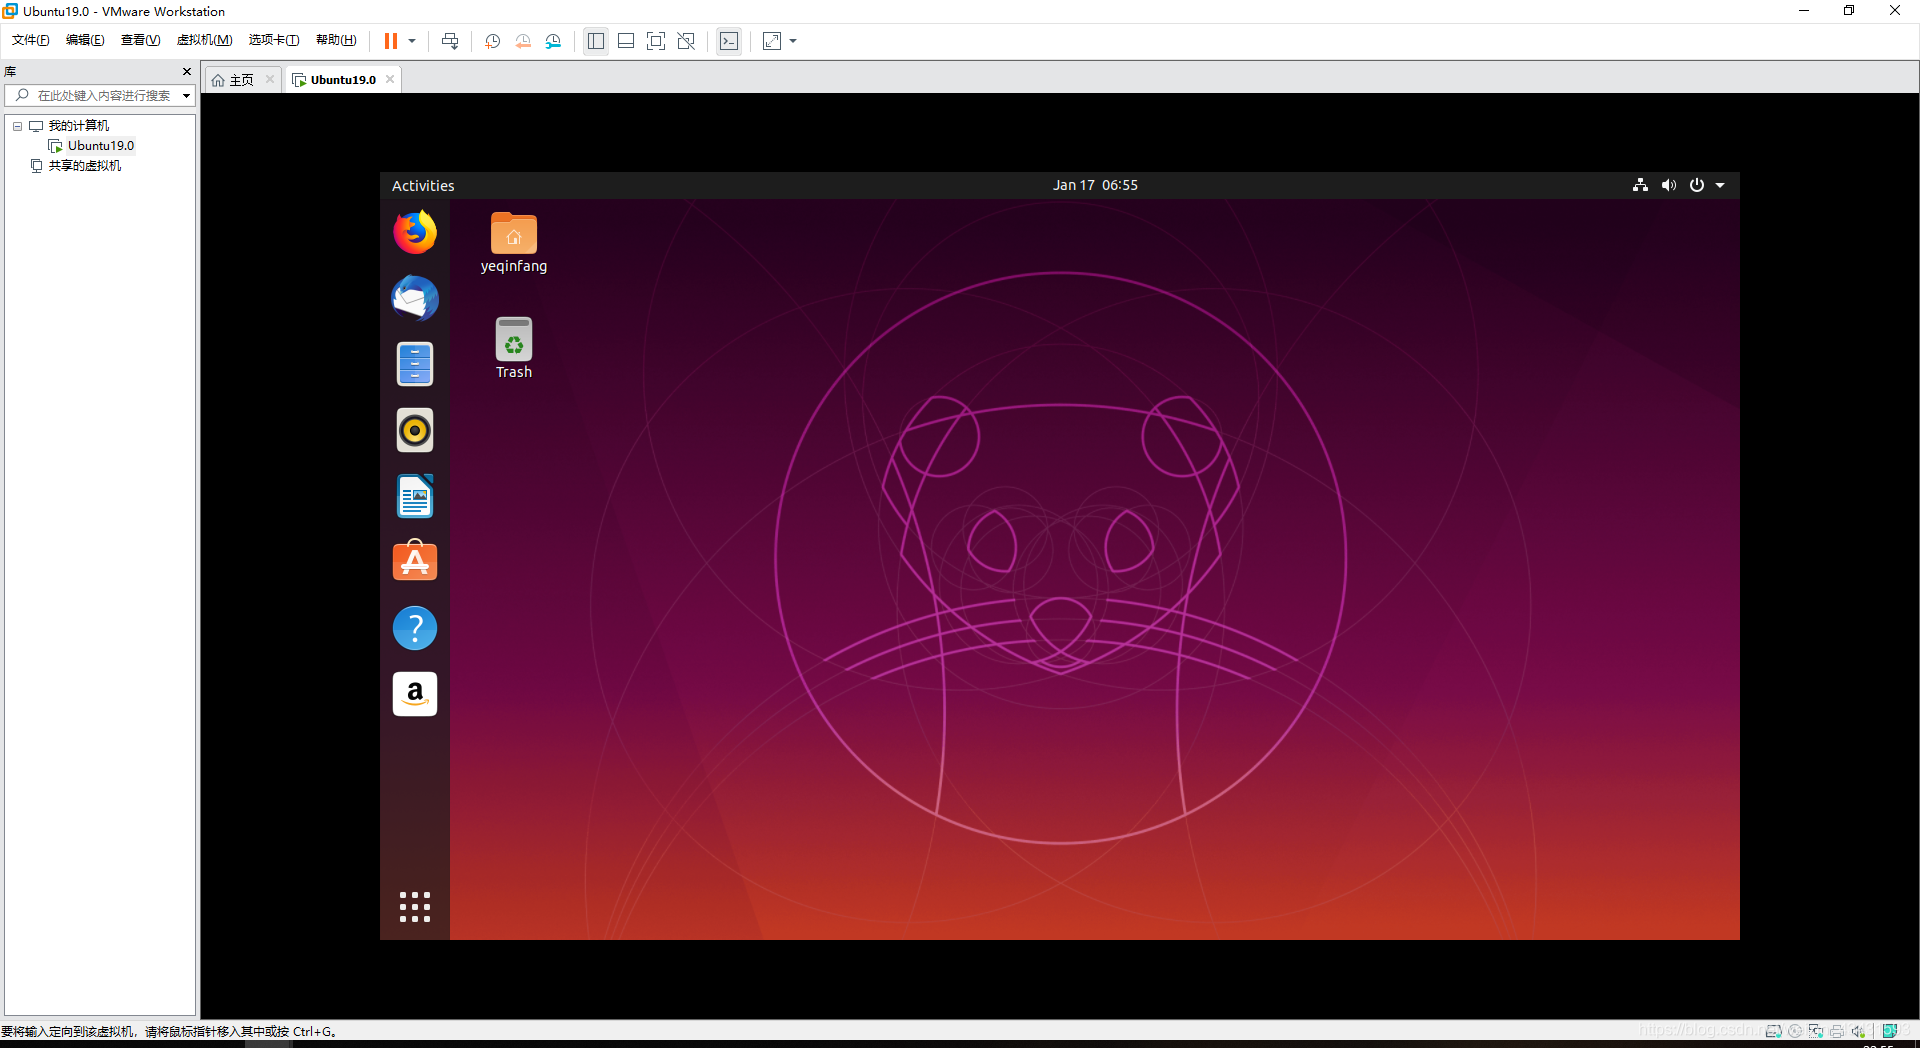
Task: Select 共享的虚拟机 in the library
Action: tap(85, 165)
